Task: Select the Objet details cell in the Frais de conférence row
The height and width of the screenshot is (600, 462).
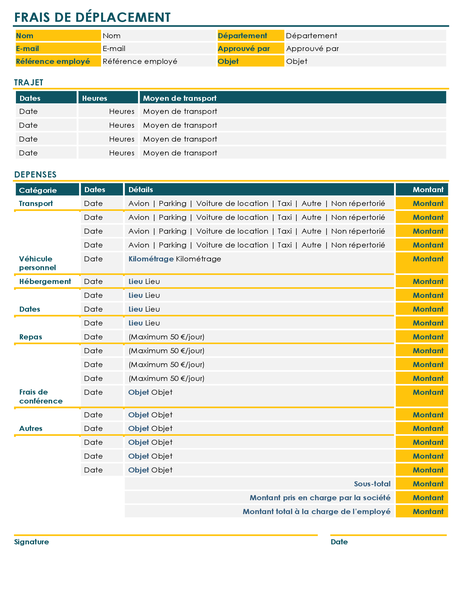Action: (259, 396)
